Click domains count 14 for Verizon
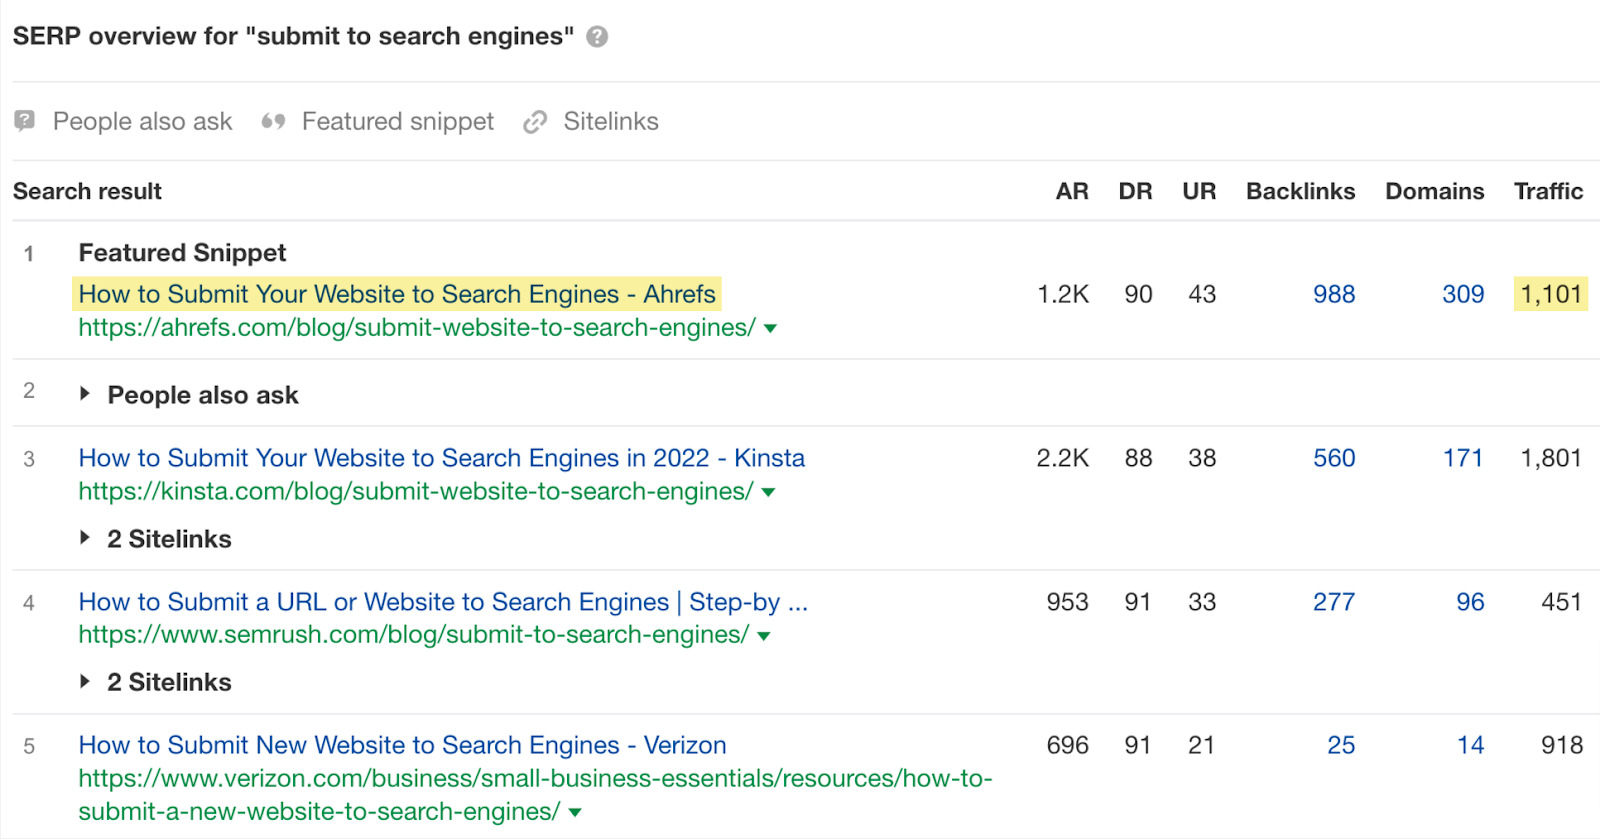Screen dimensions: 1600x839 pos(1470,745)
